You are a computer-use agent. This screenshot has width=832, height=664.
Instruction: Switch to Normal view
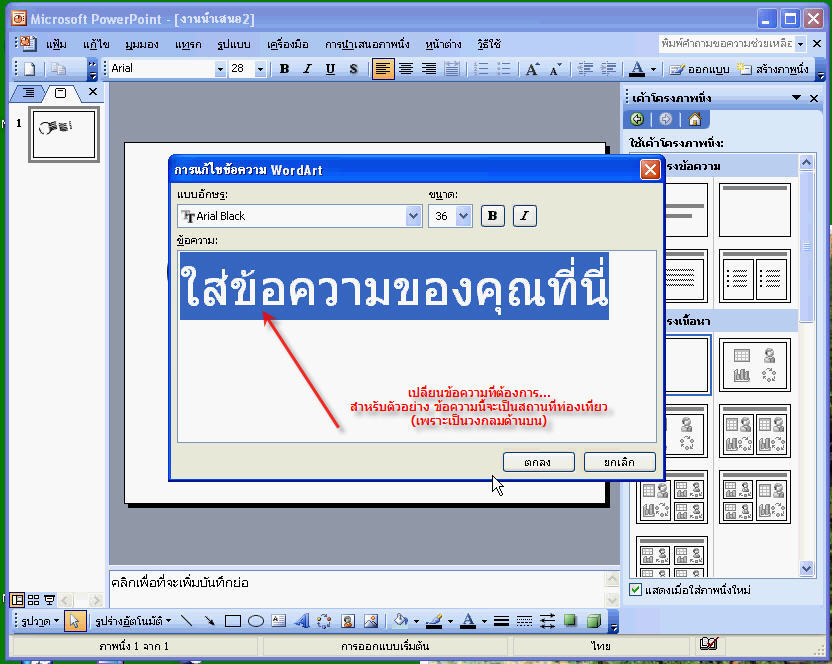coord(17,600)
